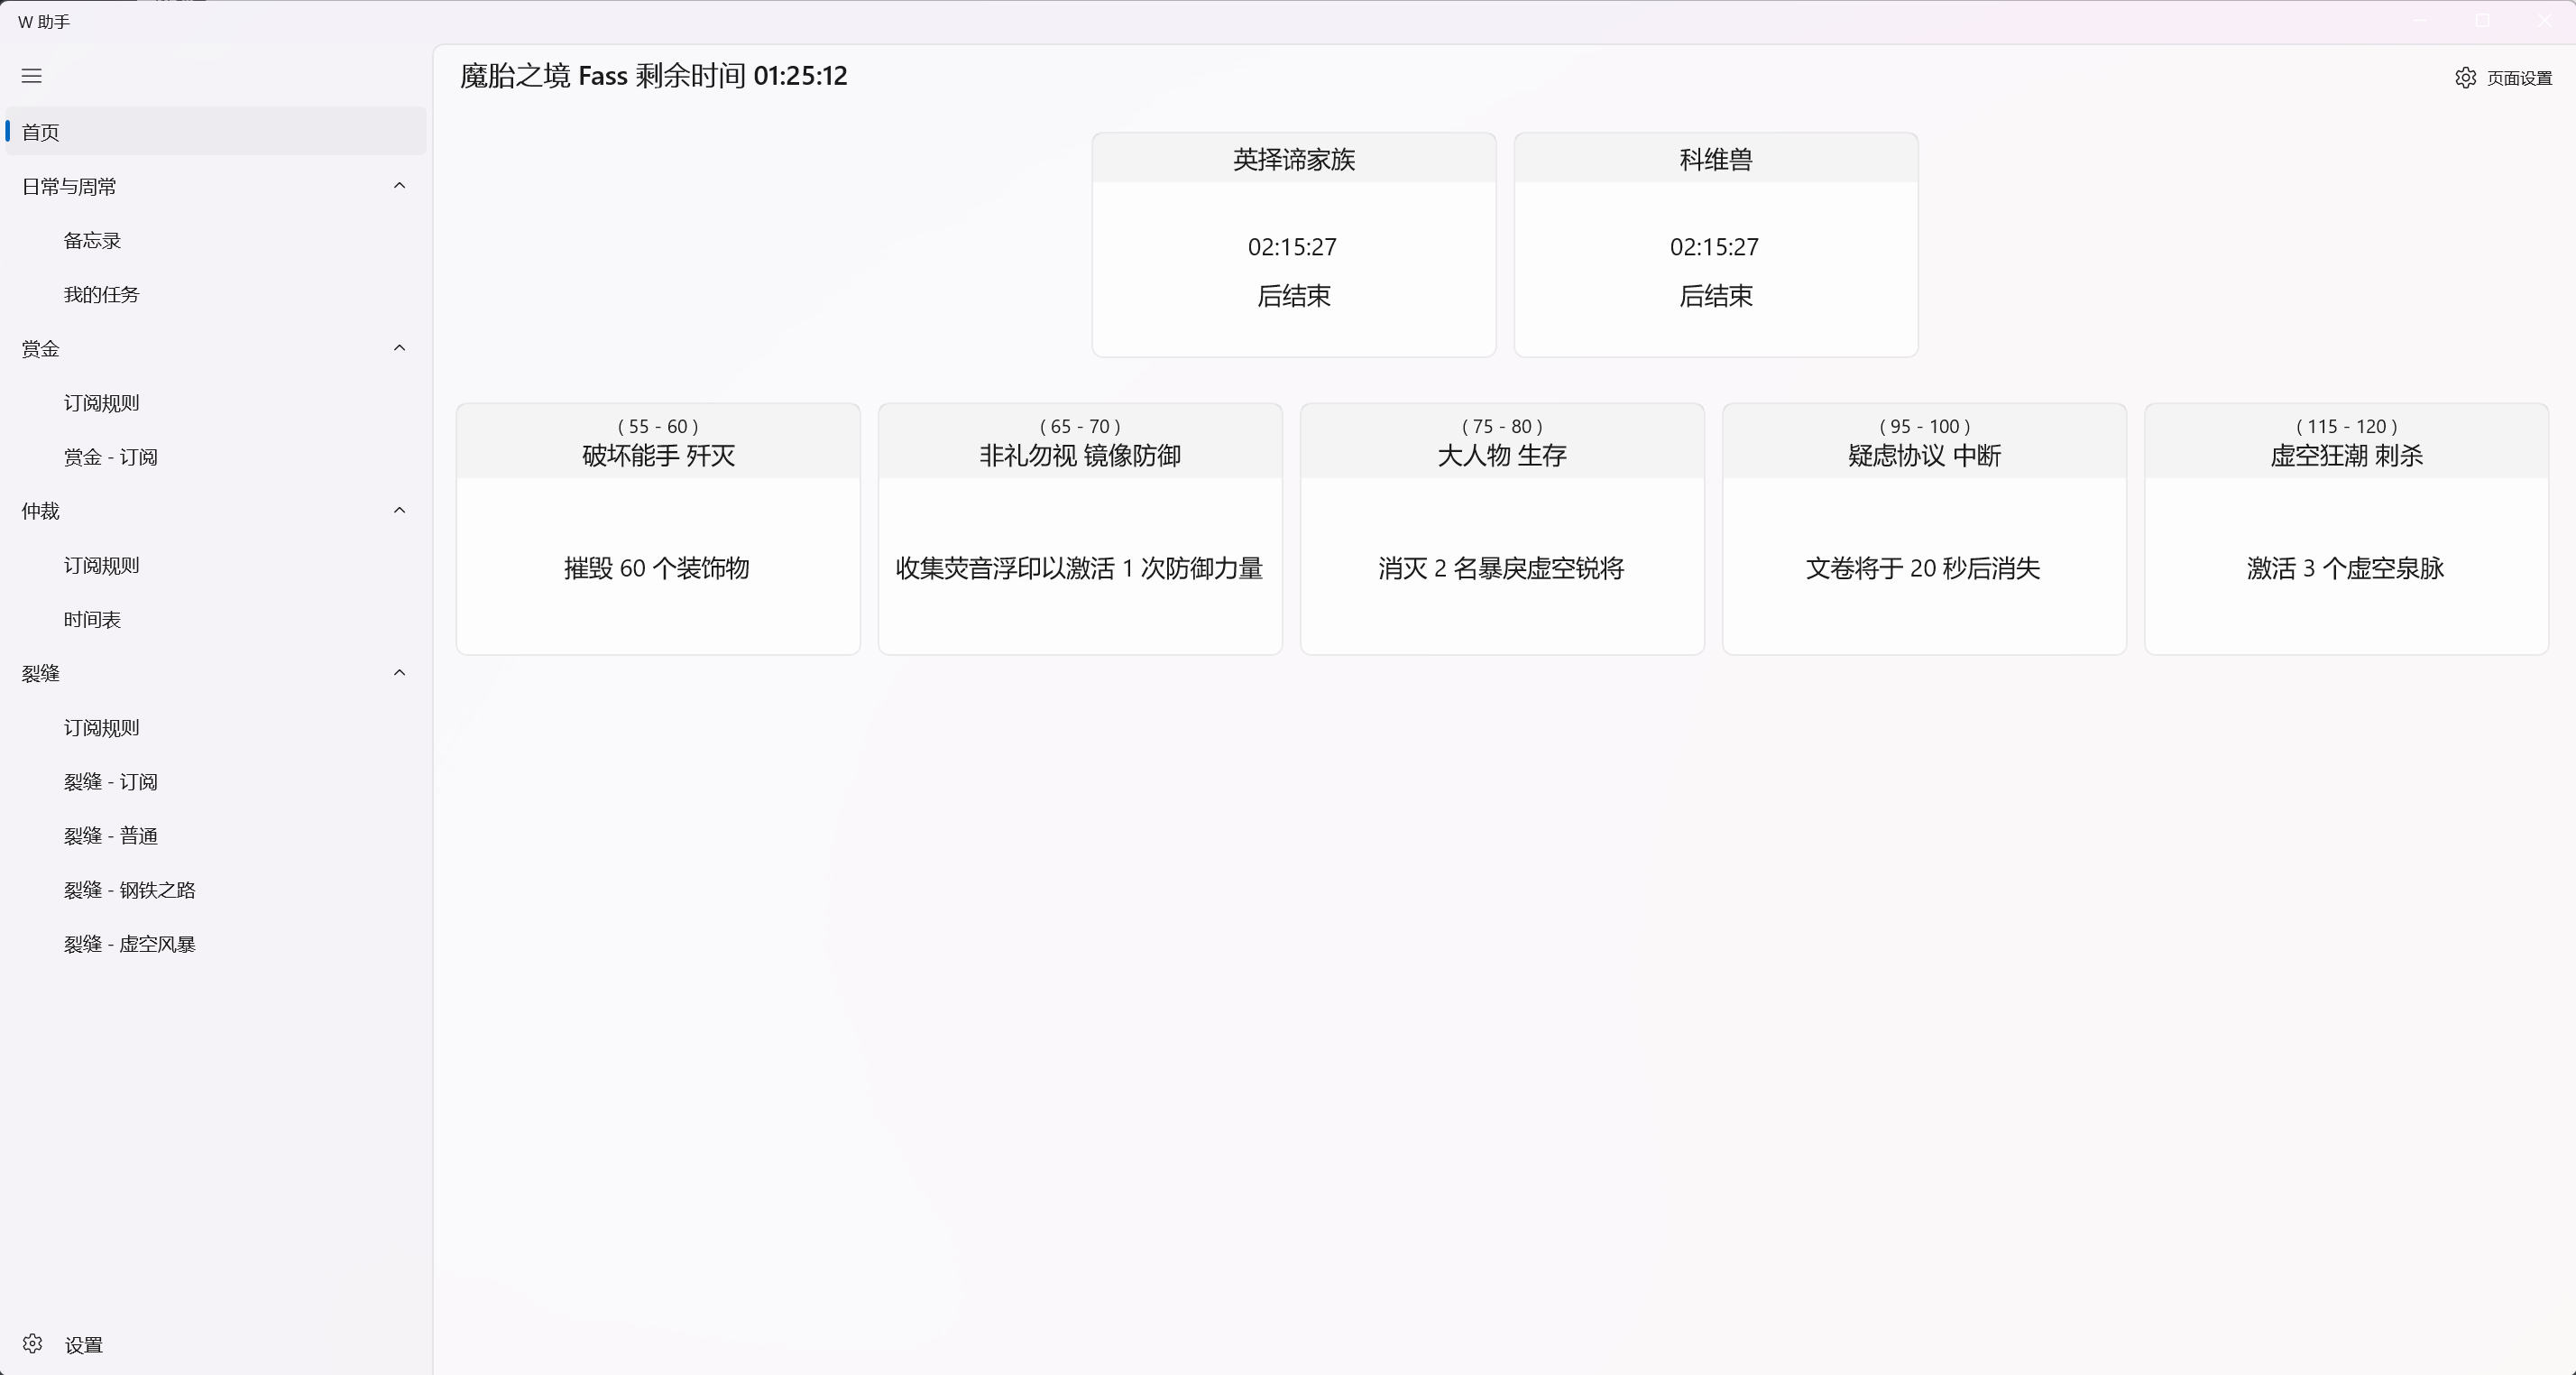Collapse the 赏金 section
Image resolution: width=2576 pixels, height=1375 pixels.
[399, 347]
